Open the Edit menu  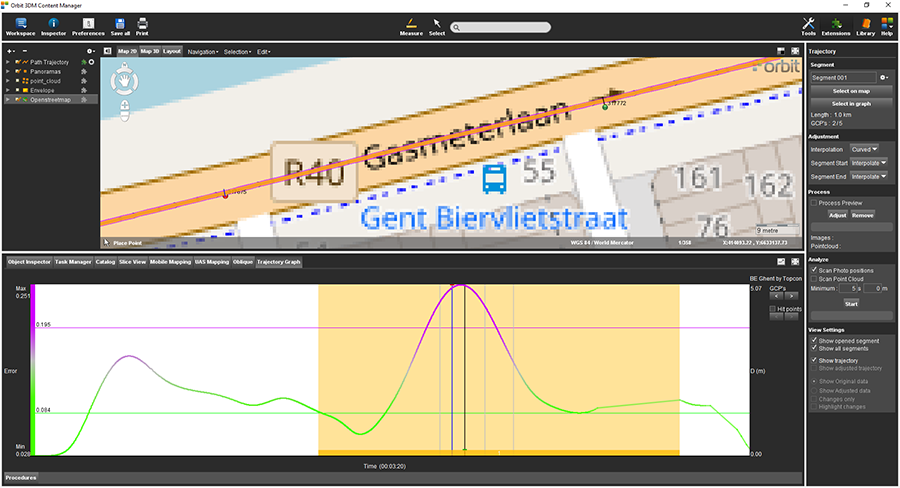click(263, 52)
